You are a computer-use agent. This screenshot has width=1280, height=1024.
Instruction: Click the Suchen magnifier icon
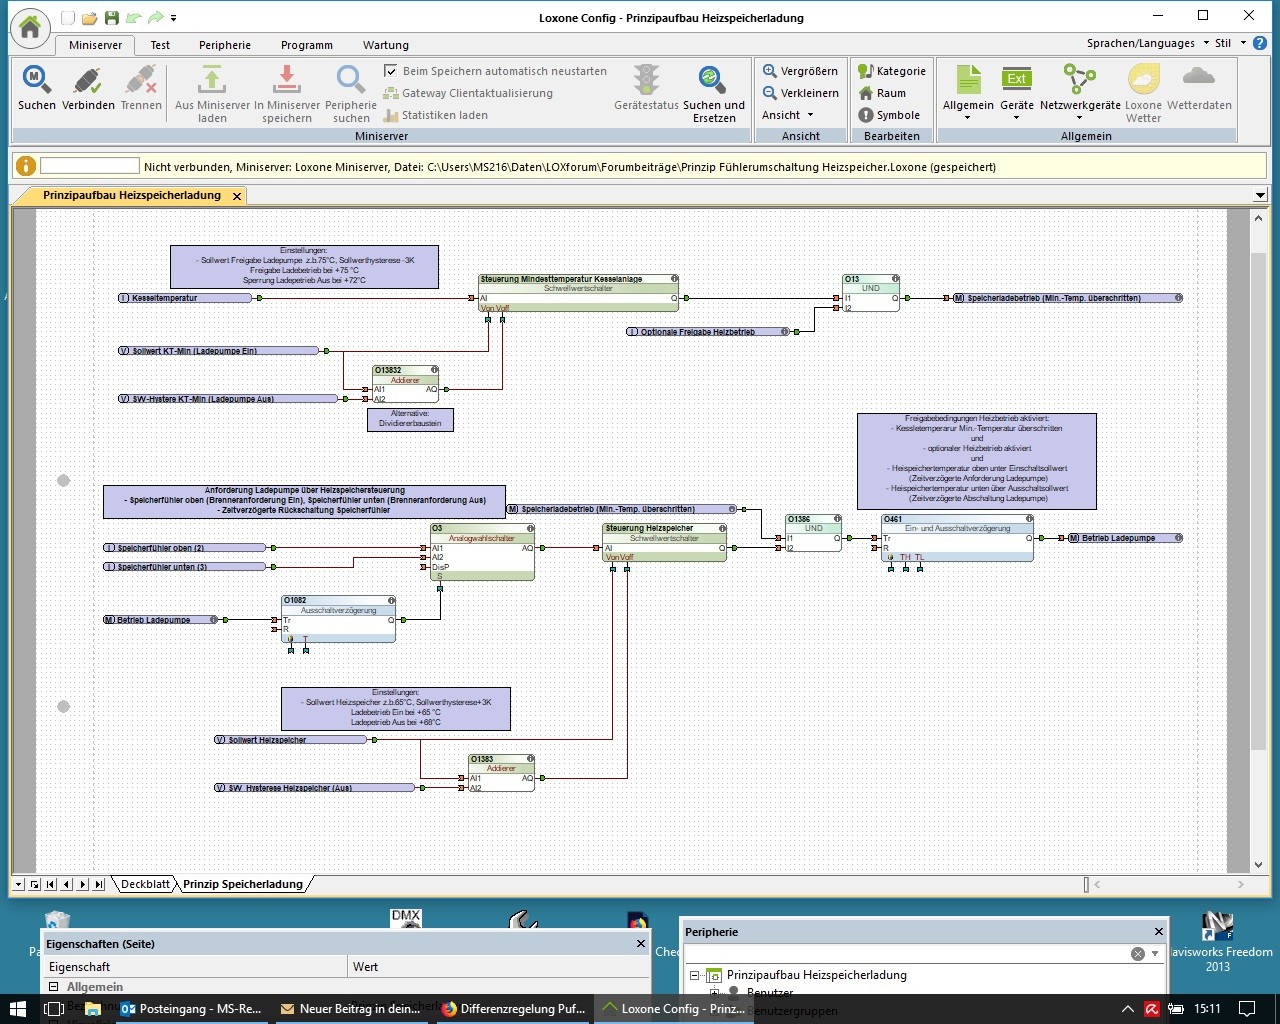[x=36, y=80]
